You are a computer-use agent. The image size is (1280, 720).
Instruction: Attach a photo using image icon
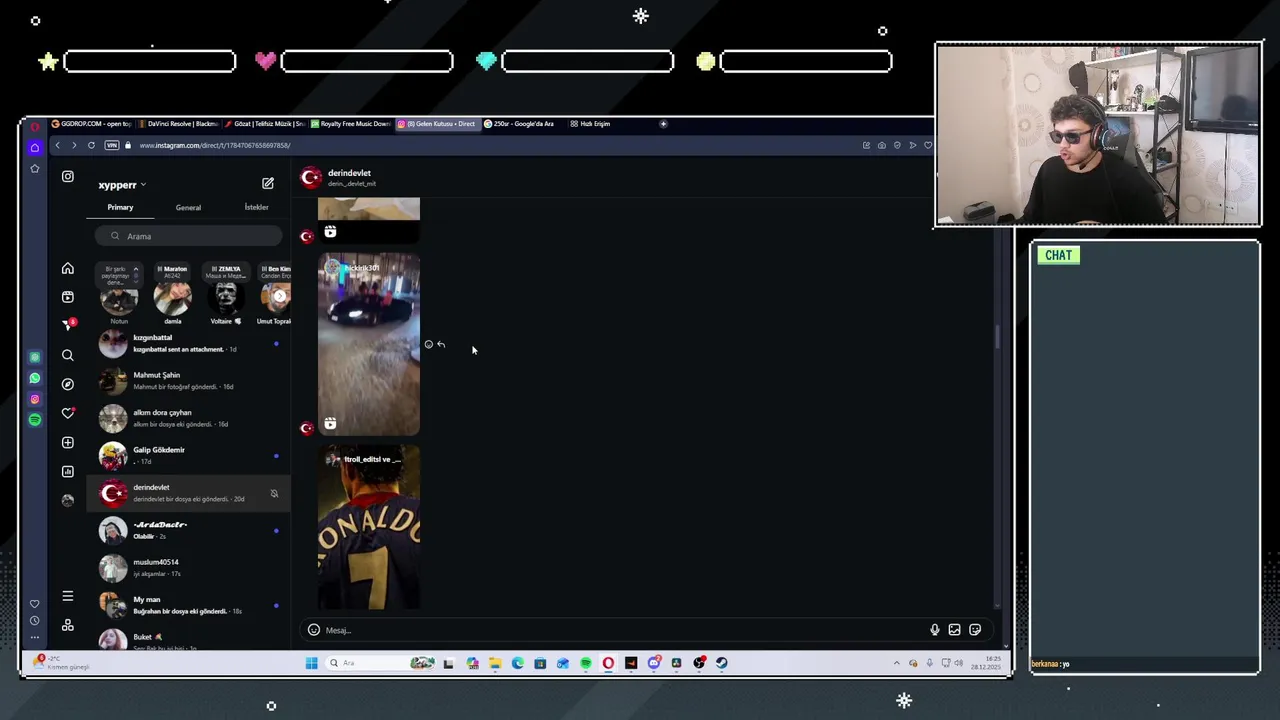tap(955, 630)
